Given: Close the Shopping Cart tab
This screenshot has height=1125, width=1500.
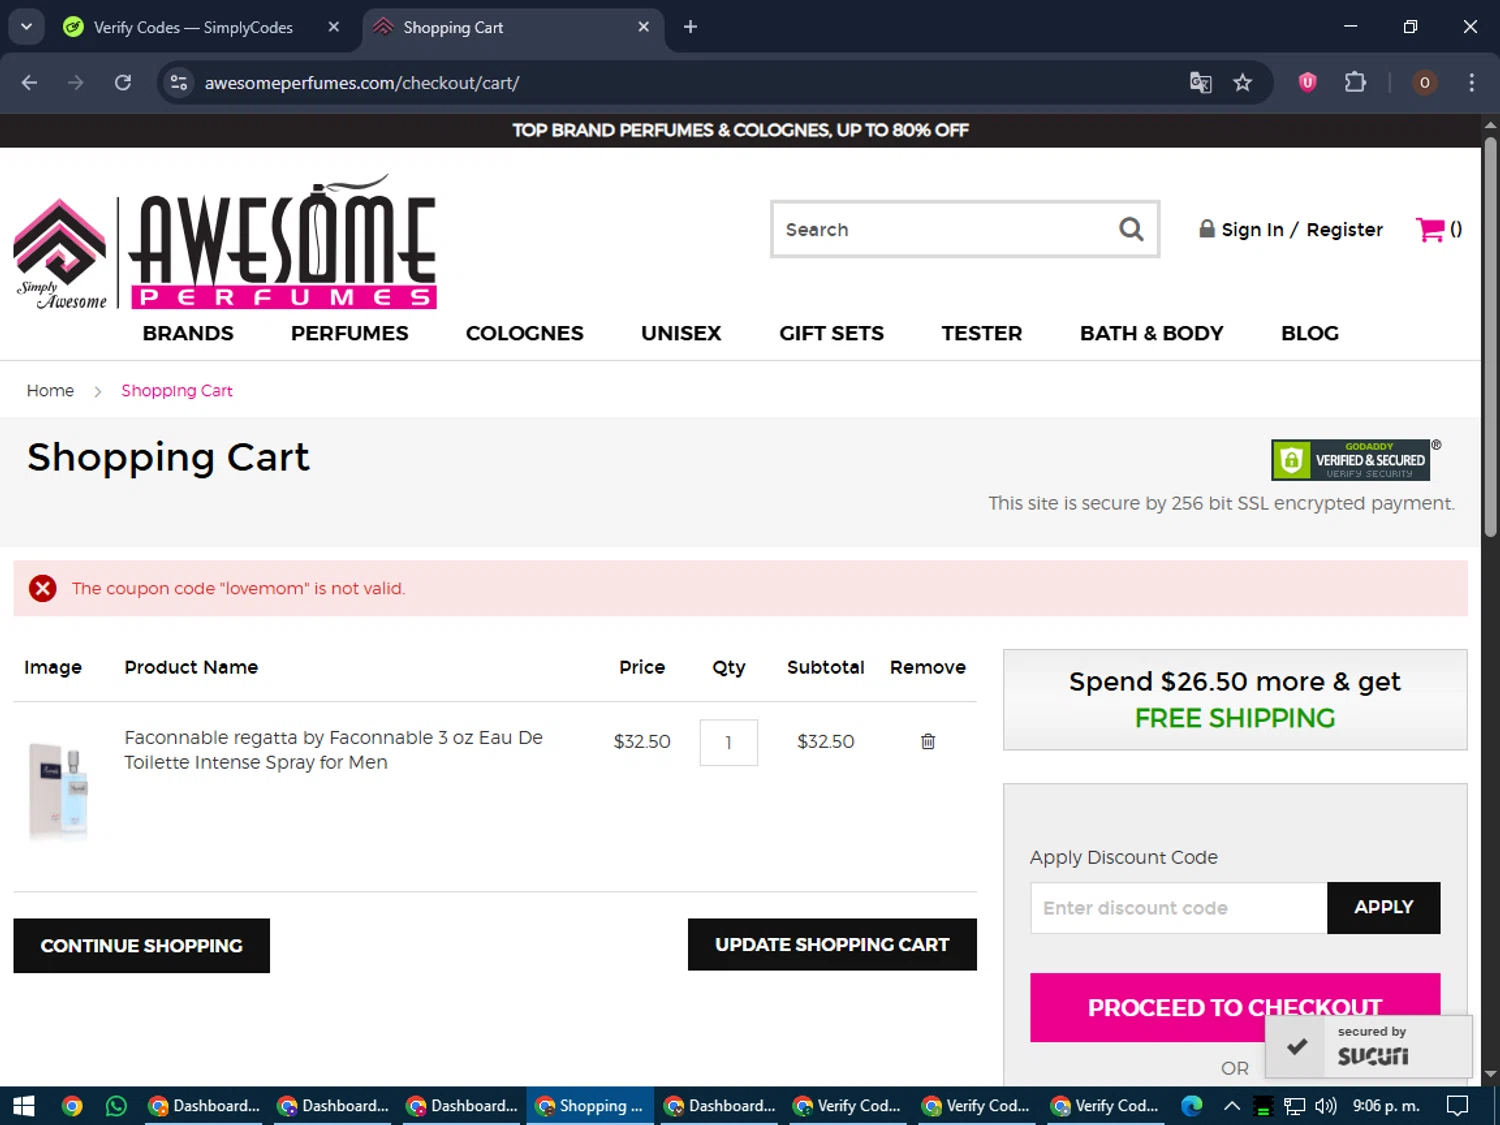Looking at the screenshot, I should coord(644,27).
